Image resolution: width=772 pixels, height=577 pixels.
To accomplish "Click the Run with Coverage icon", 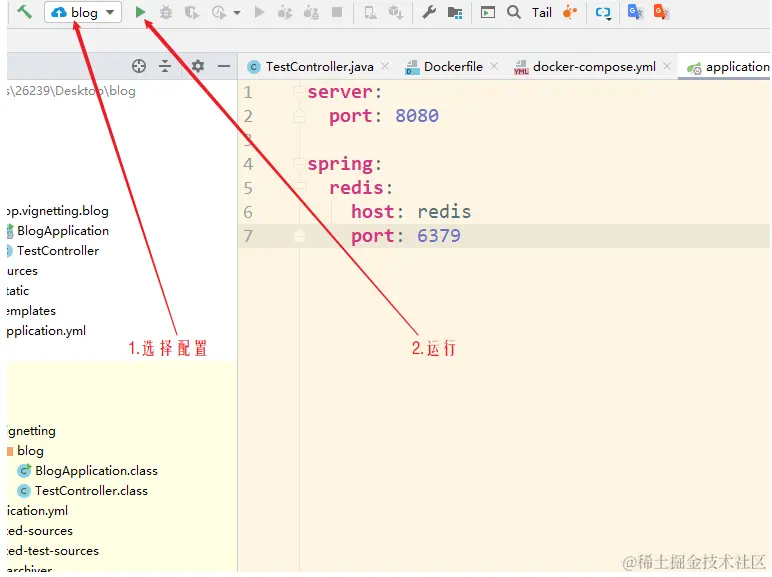I will 192,12.
